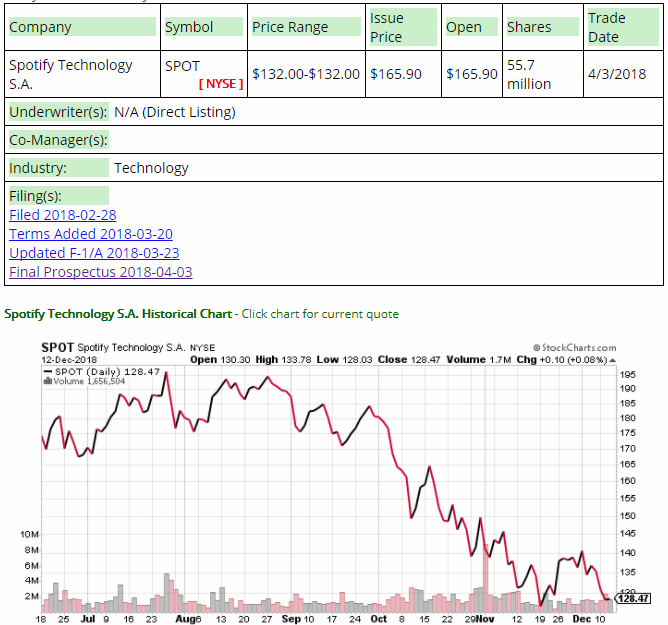Click the Shares column header
This screenshot has height=625, width=668.
542,27
